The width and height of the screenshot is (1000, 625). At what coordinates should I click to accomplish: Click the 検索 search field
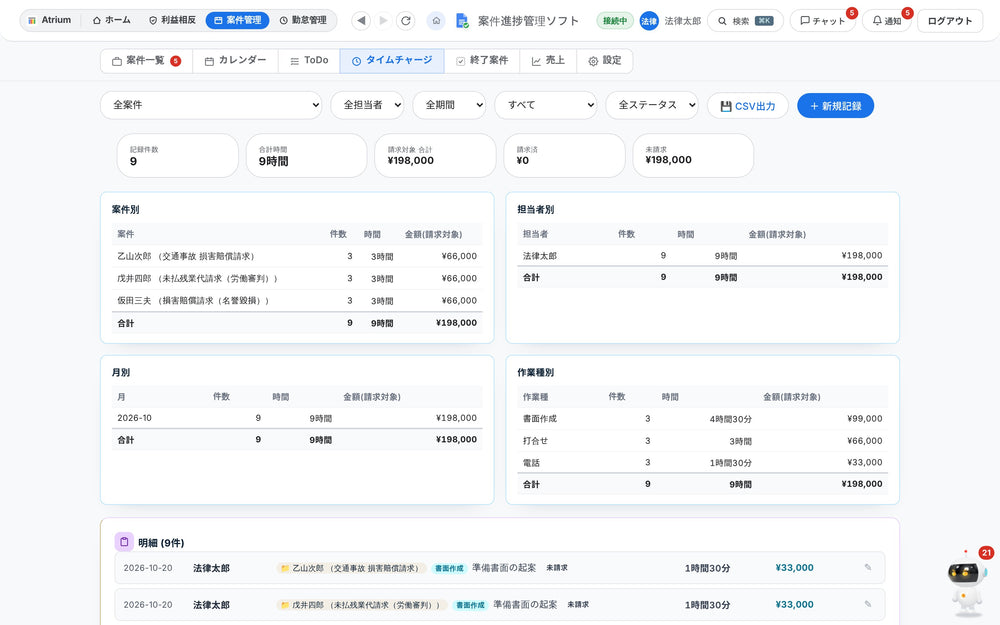[x=746, y=21]
